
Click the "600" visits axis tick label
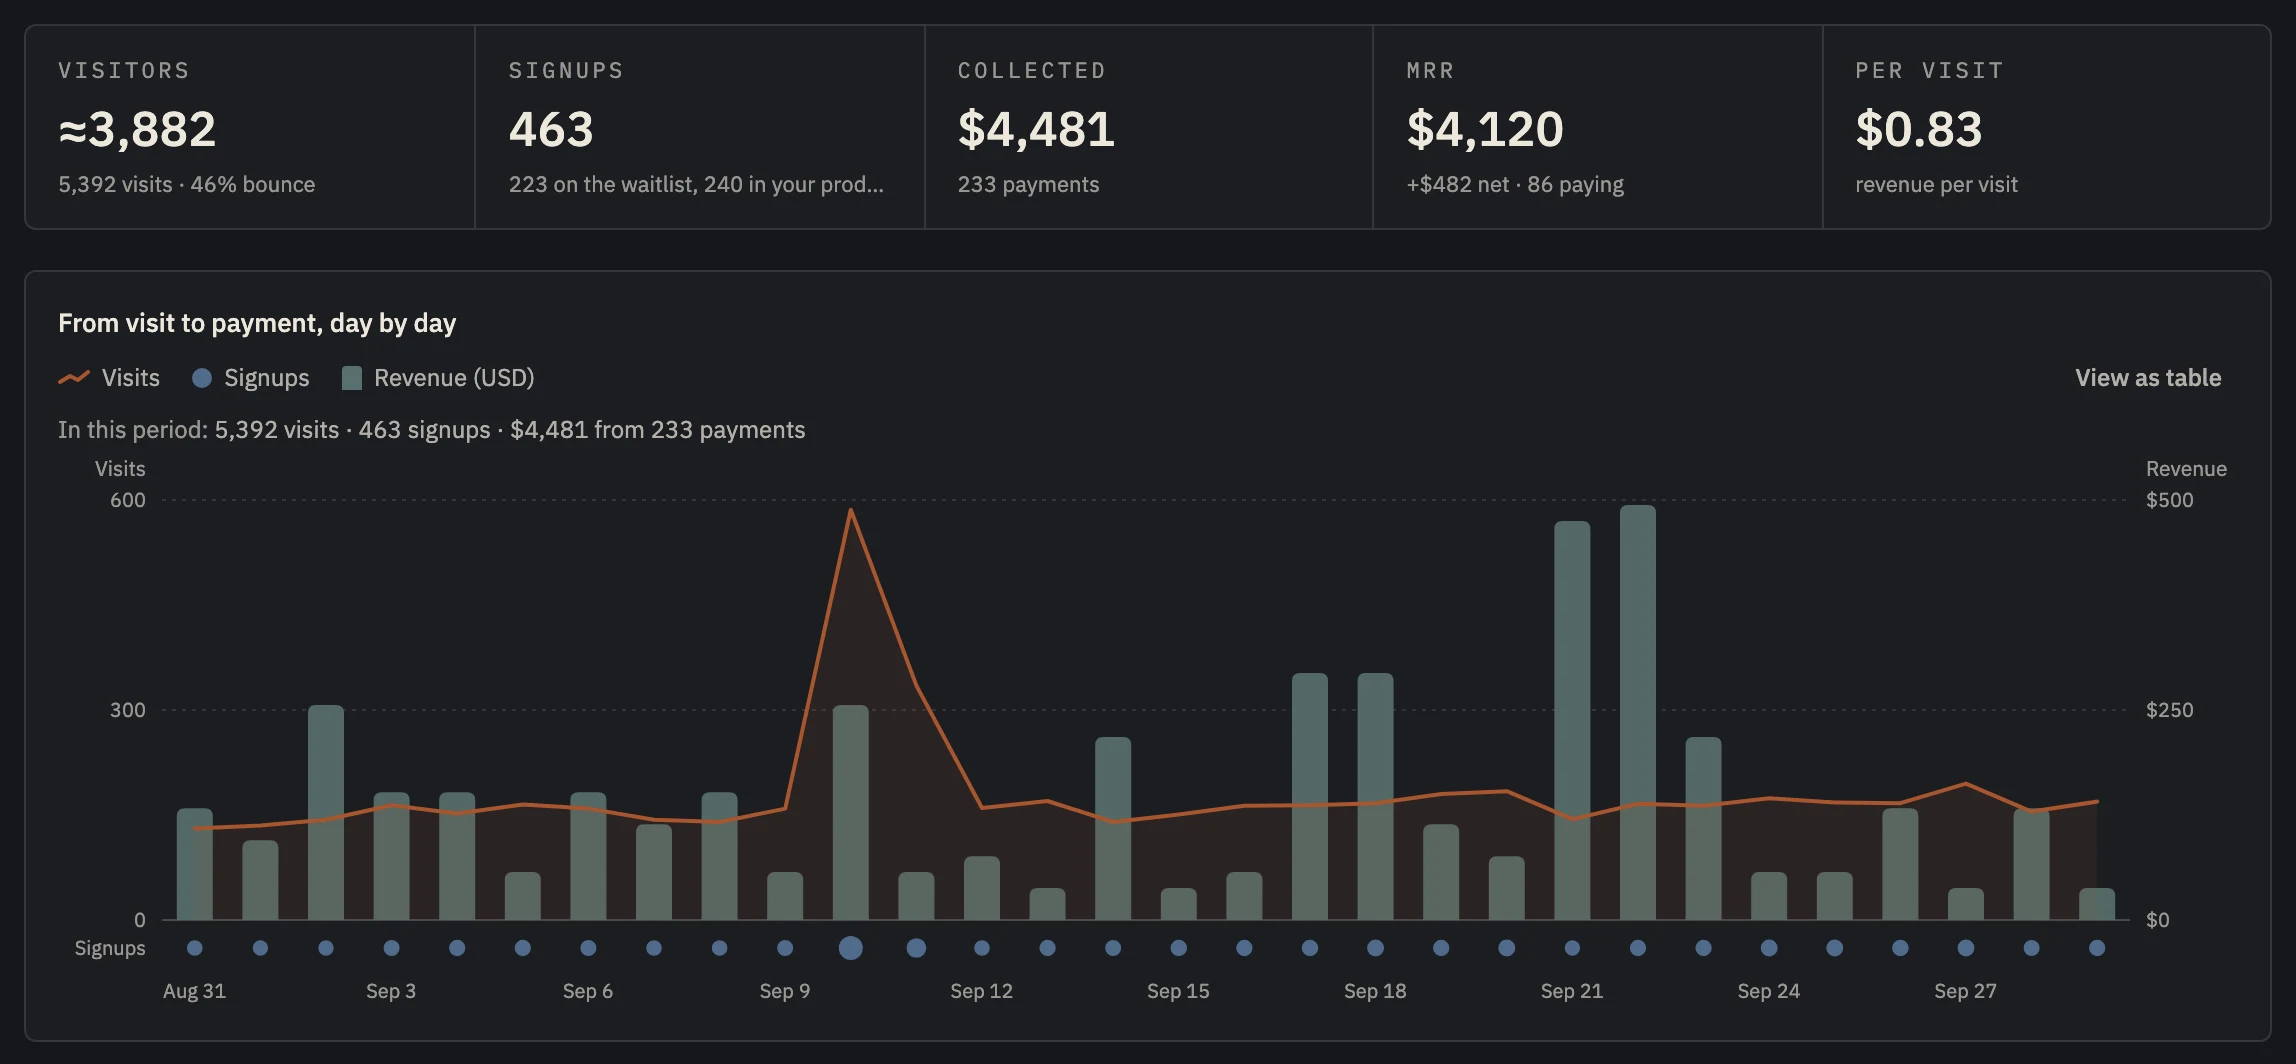128,500
